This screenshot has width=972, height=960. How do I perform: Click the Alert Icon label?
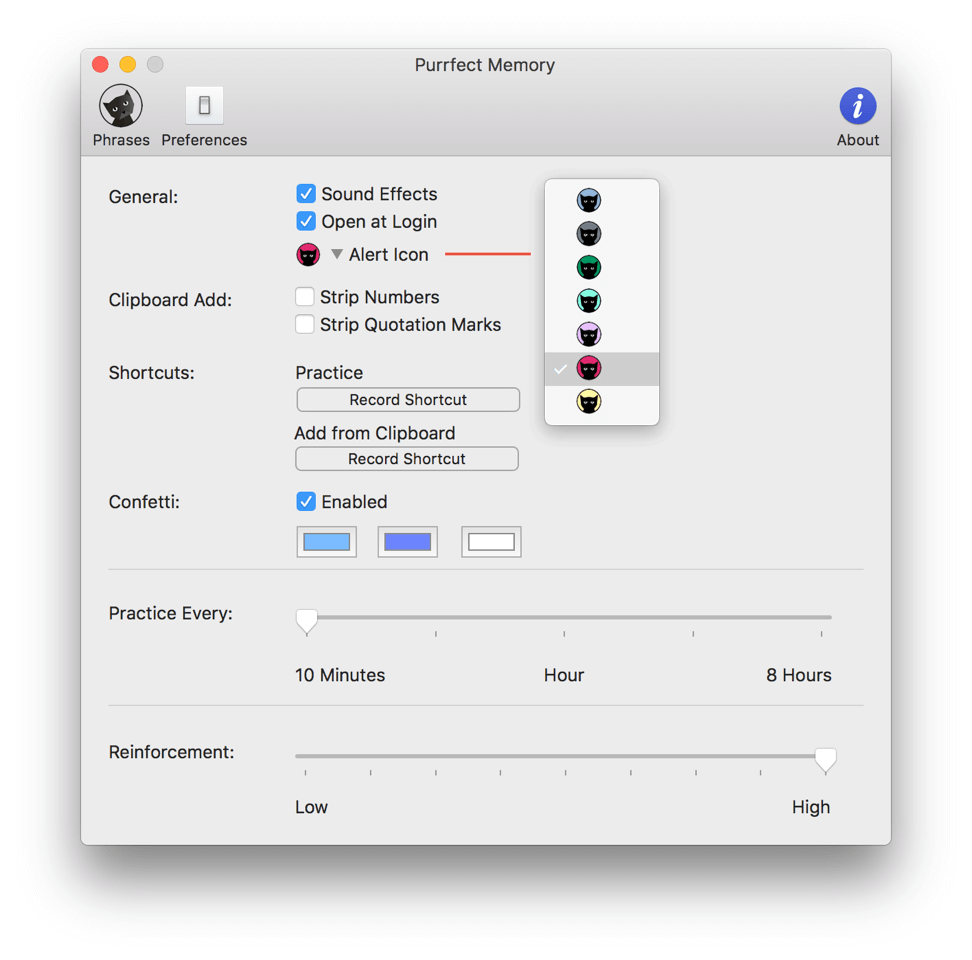(388, 254)
